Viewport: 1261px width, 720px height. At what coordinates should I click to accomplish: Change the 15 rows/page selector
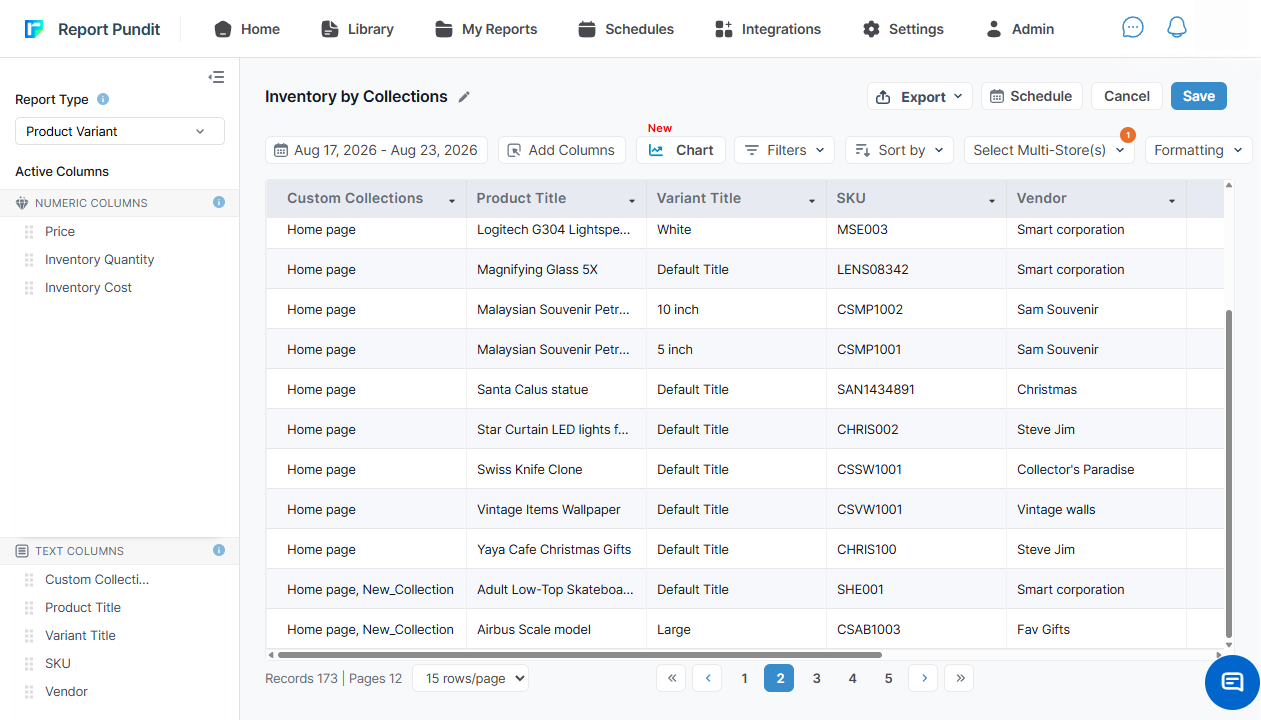point(470,678)
